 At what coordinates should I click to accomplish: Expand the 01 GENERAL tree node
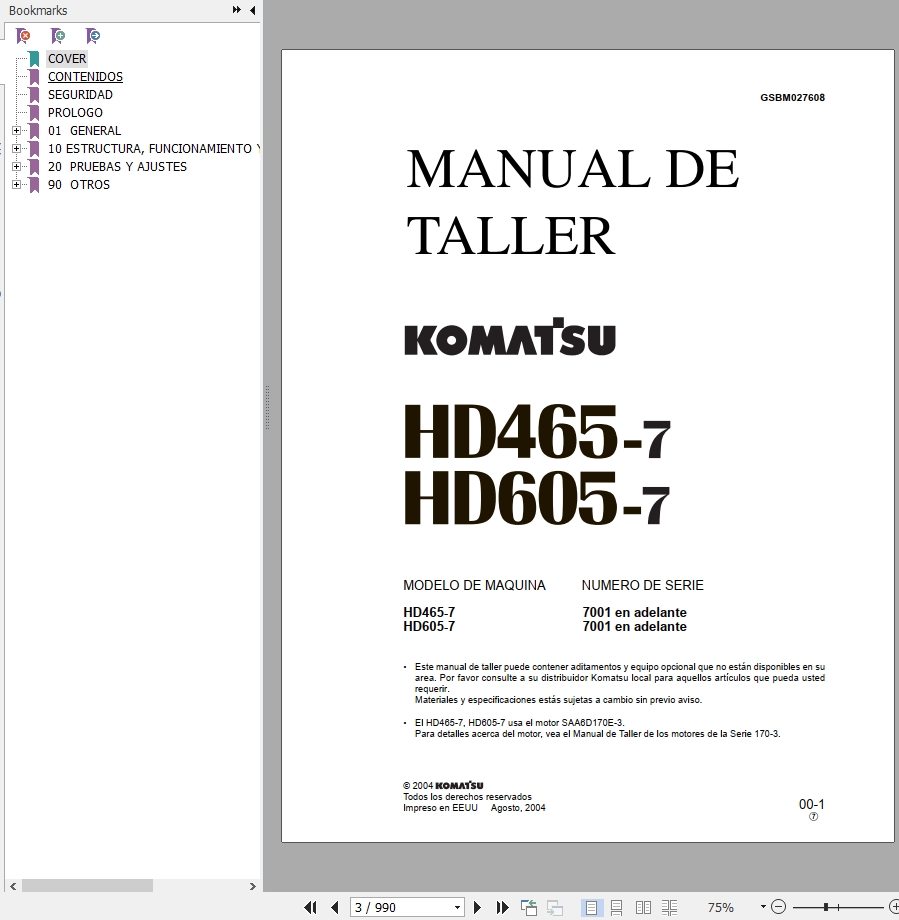(x=16, y=131)
